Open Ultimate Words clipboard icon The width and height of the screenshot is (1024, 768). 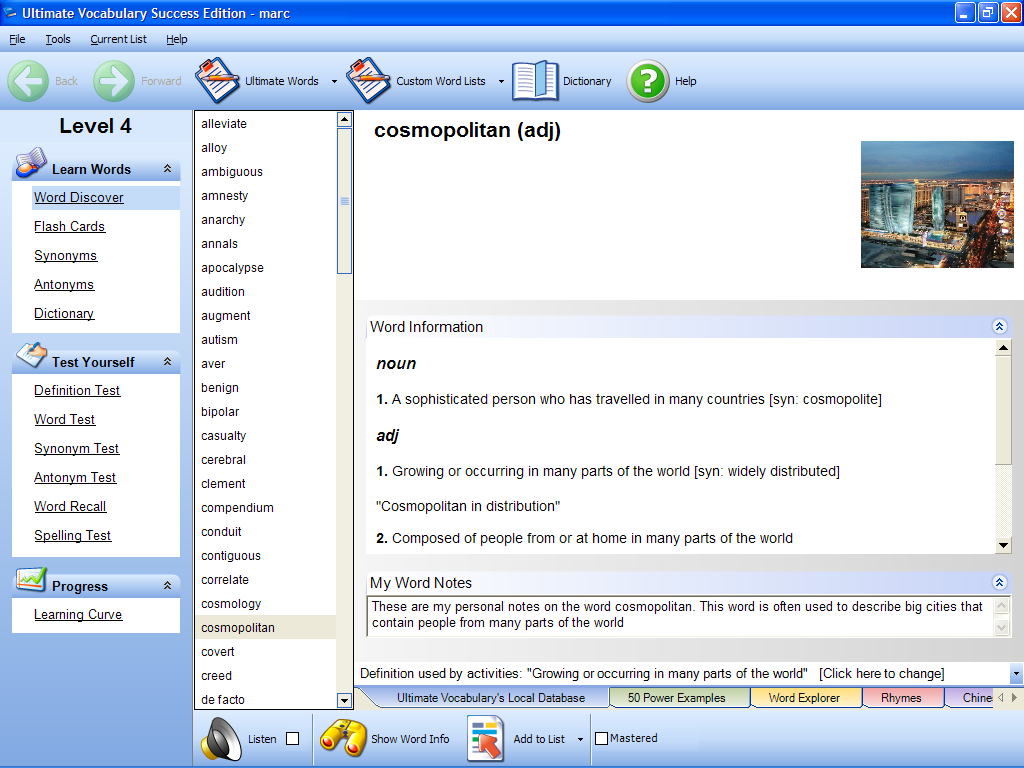(217, 80)
